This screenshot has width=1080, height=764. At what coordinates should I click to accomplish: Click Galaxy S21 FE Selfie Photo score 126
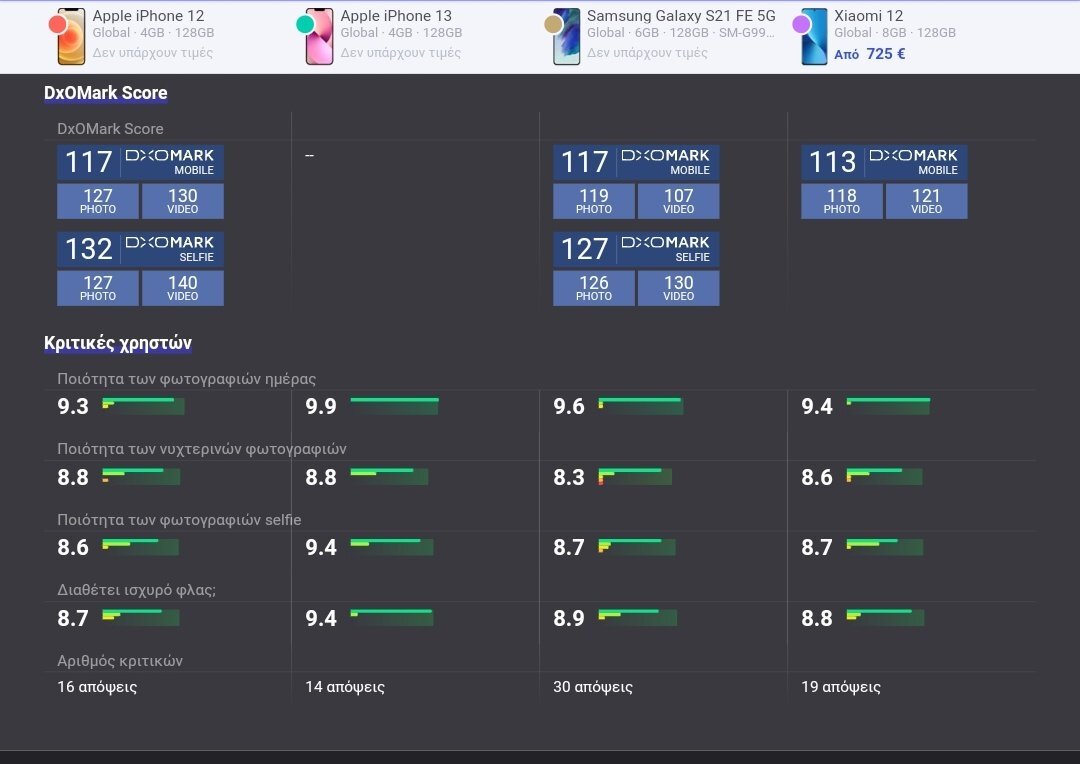click(x=594, y=287)
